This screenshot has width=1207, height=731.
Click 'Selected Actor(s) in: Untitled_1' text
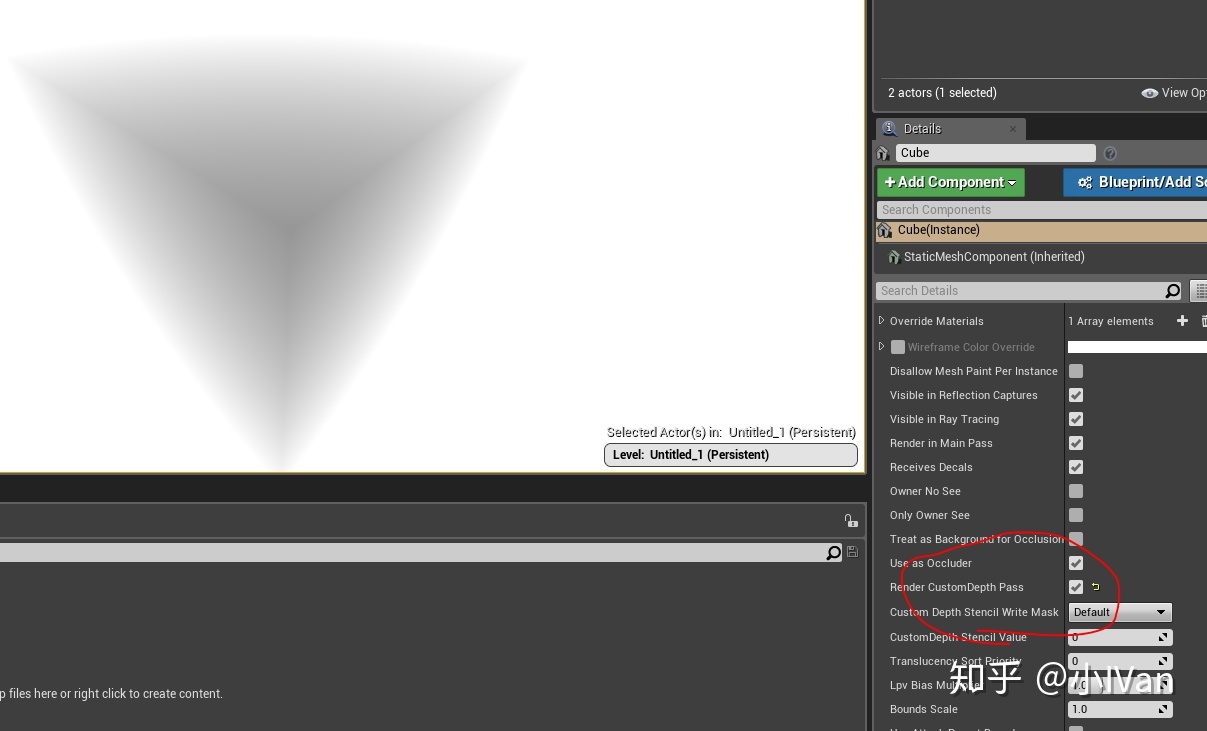click(x=731, y=432)
